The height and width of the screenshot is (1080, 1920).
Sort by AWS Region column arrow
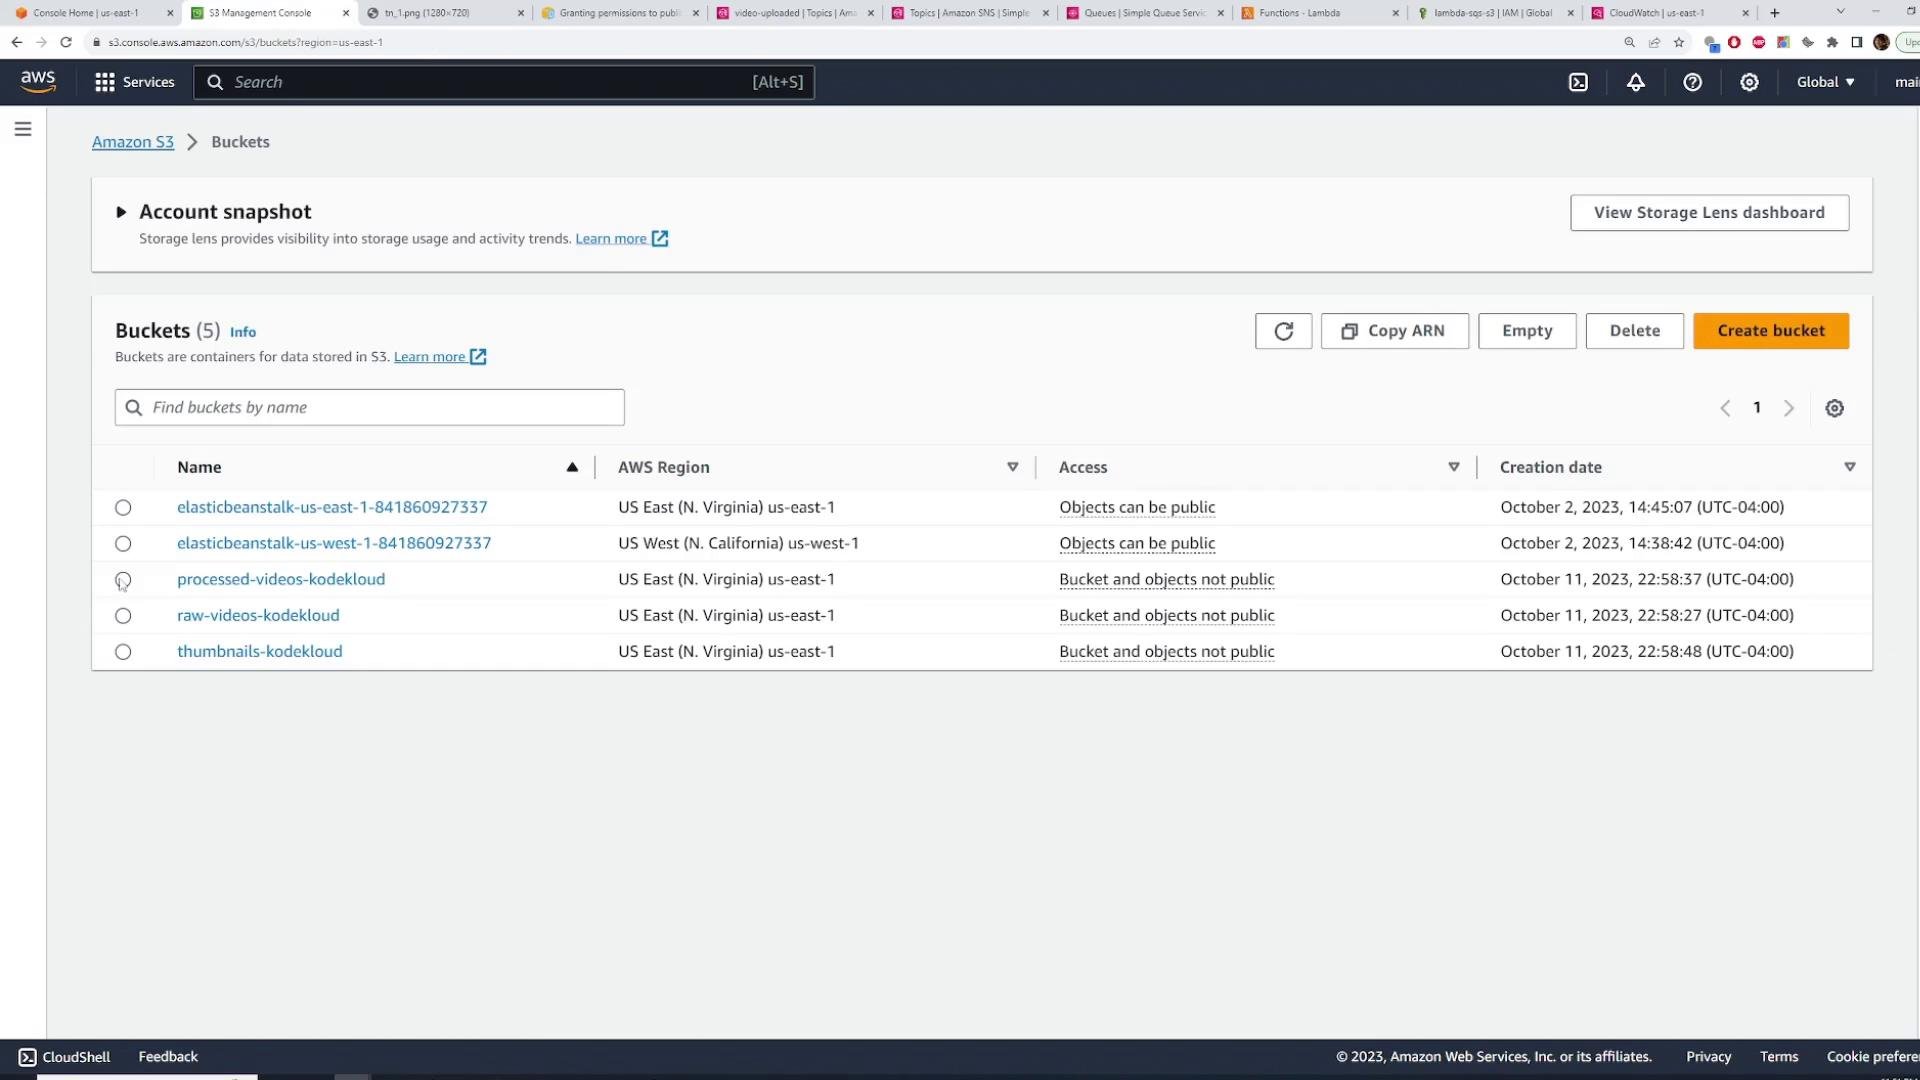[1012, 467]
